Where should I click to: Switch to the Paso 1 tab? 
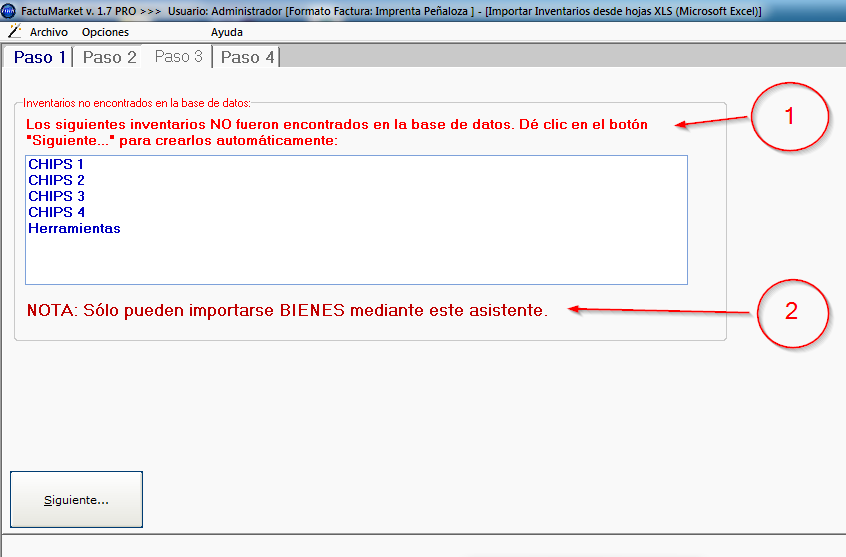(x=39, y=57)
